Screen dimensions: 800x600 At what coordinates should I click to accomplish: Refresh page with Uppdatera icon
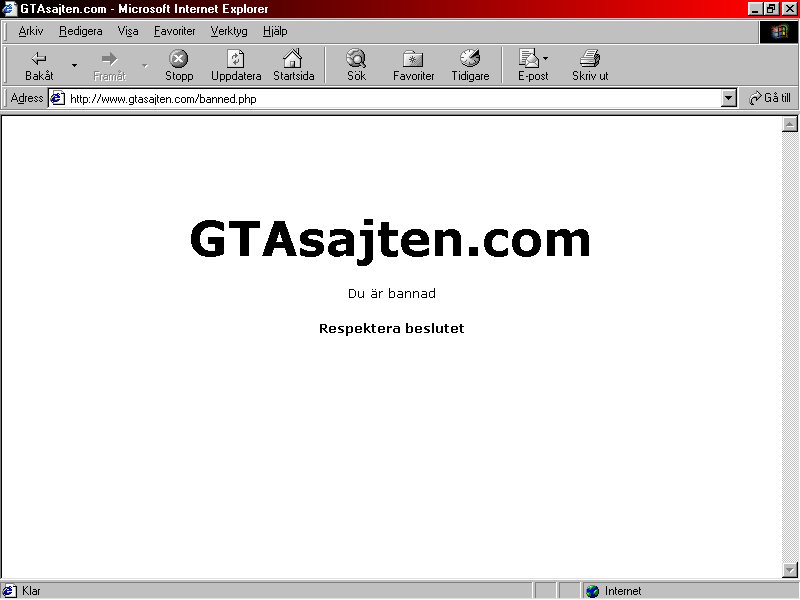(236, 59)
